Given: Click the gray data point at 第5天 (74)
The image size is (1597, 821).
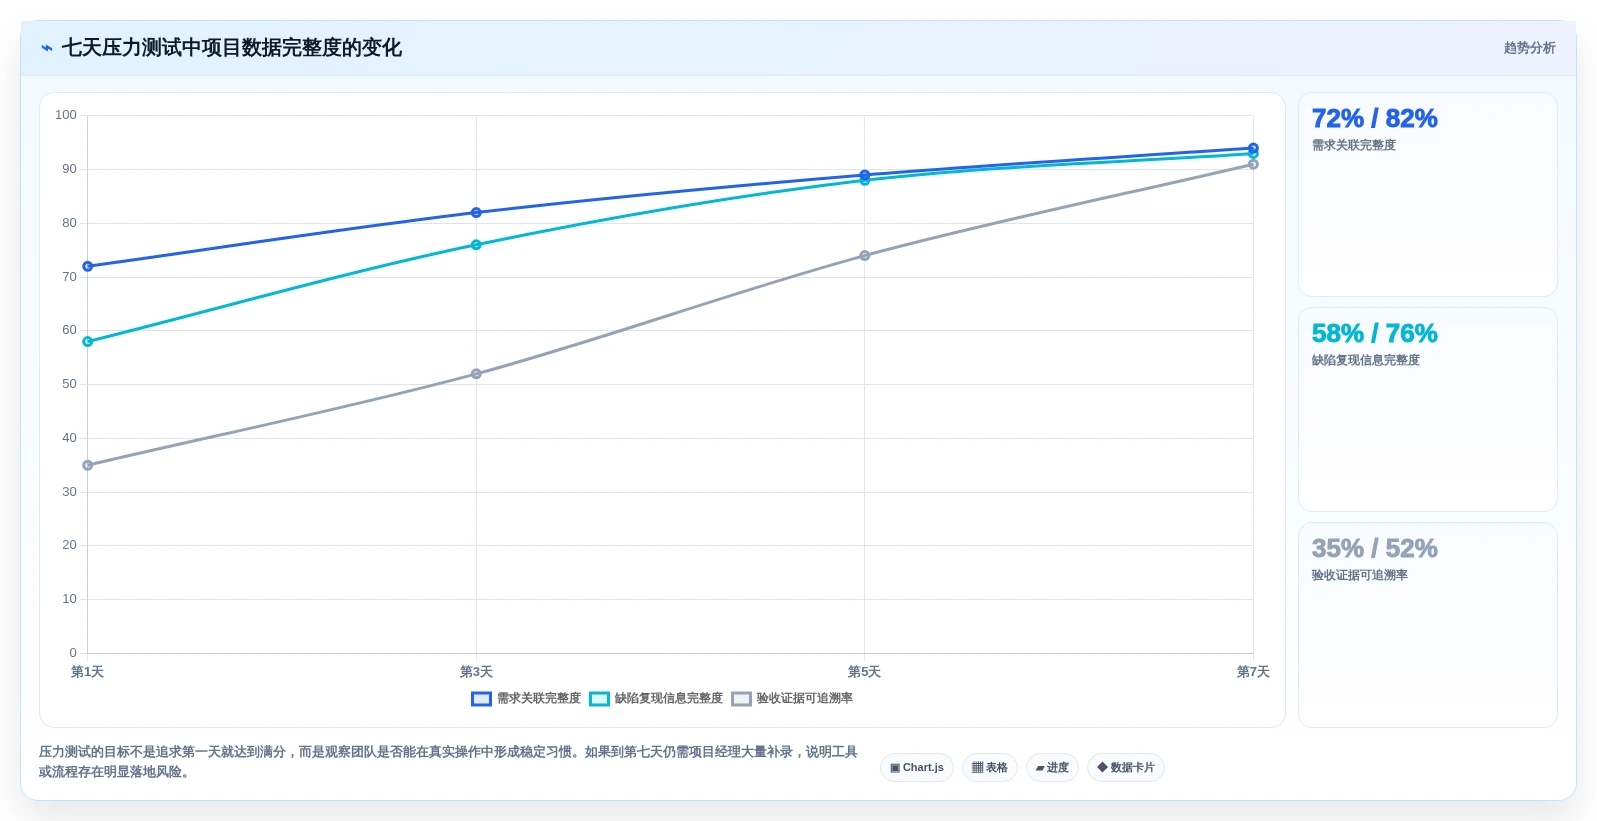Looking at the screenshot, I should pos(865,256).
